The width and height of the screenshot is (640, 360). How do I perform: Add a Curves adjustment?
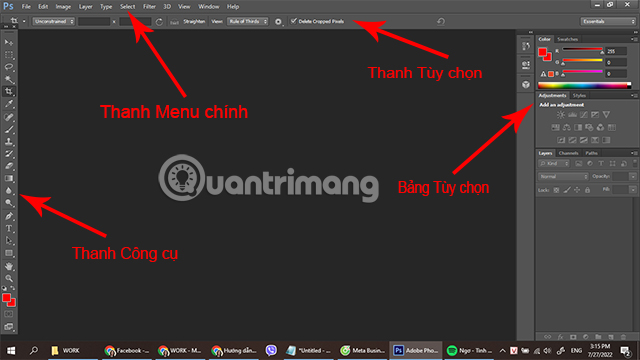tap(584, 115)
